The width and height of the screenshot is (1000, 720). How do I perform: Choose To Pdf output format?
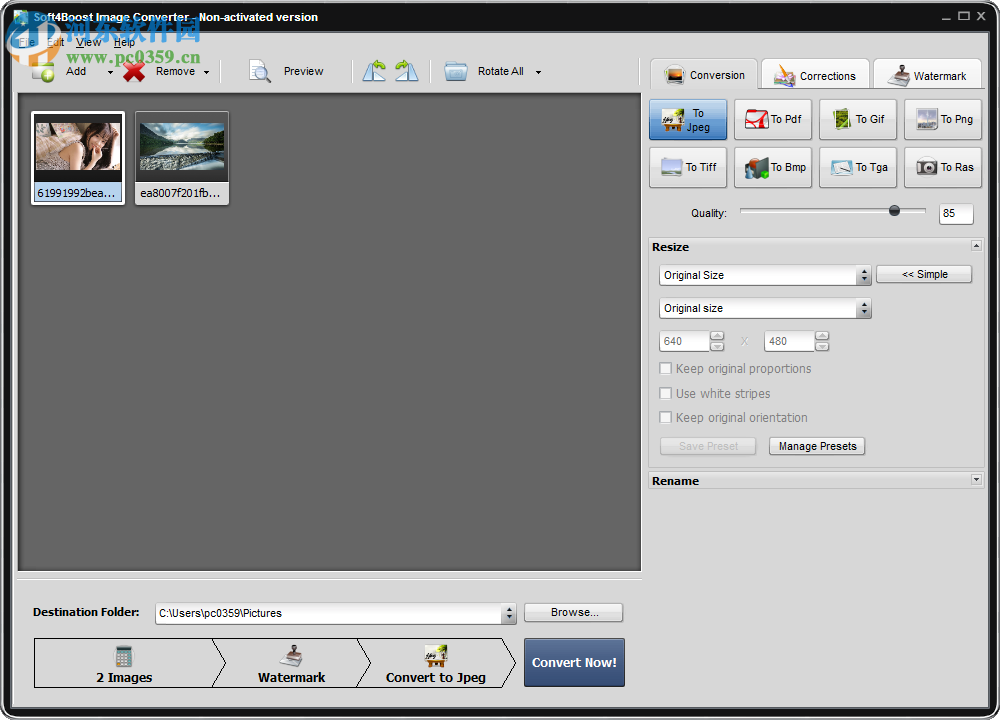point(772,119)
